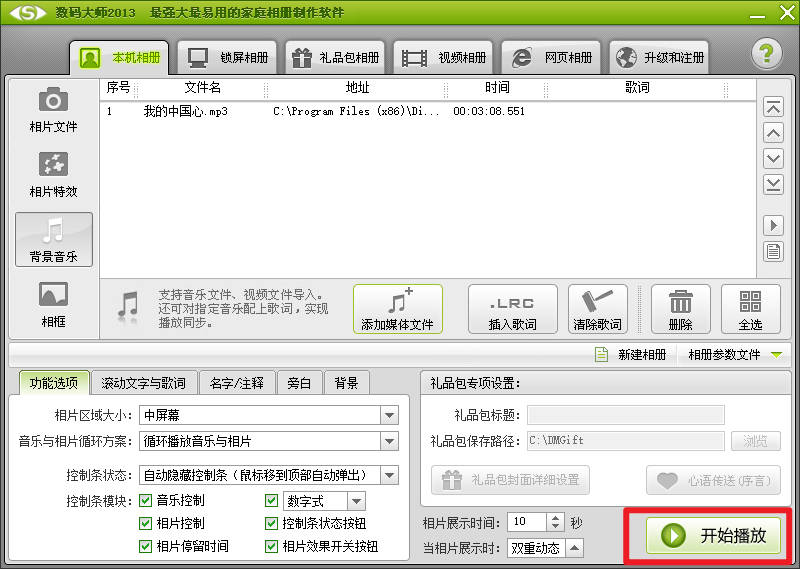Click the 心语传送(序言) heart button

tap(713, 480)
